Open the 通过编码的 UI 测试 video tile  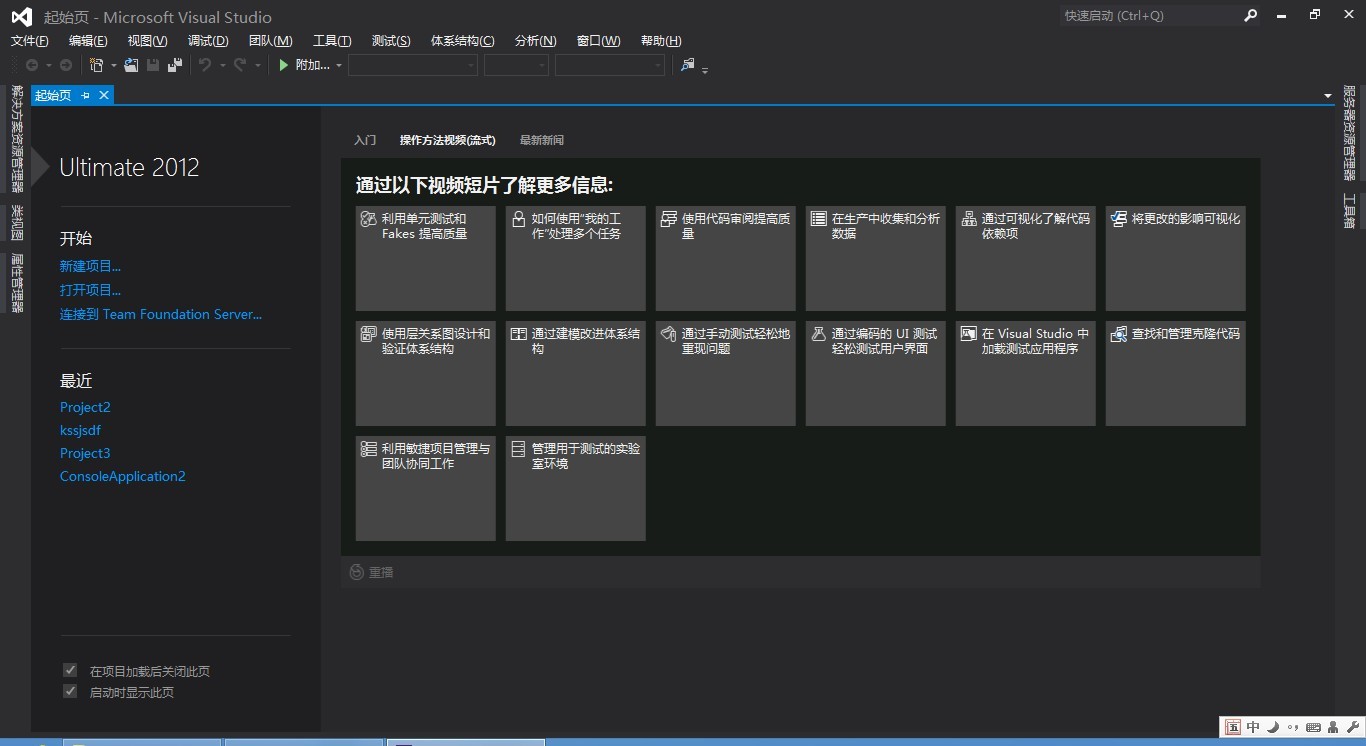pyautogui.click(x=875, y=373)
